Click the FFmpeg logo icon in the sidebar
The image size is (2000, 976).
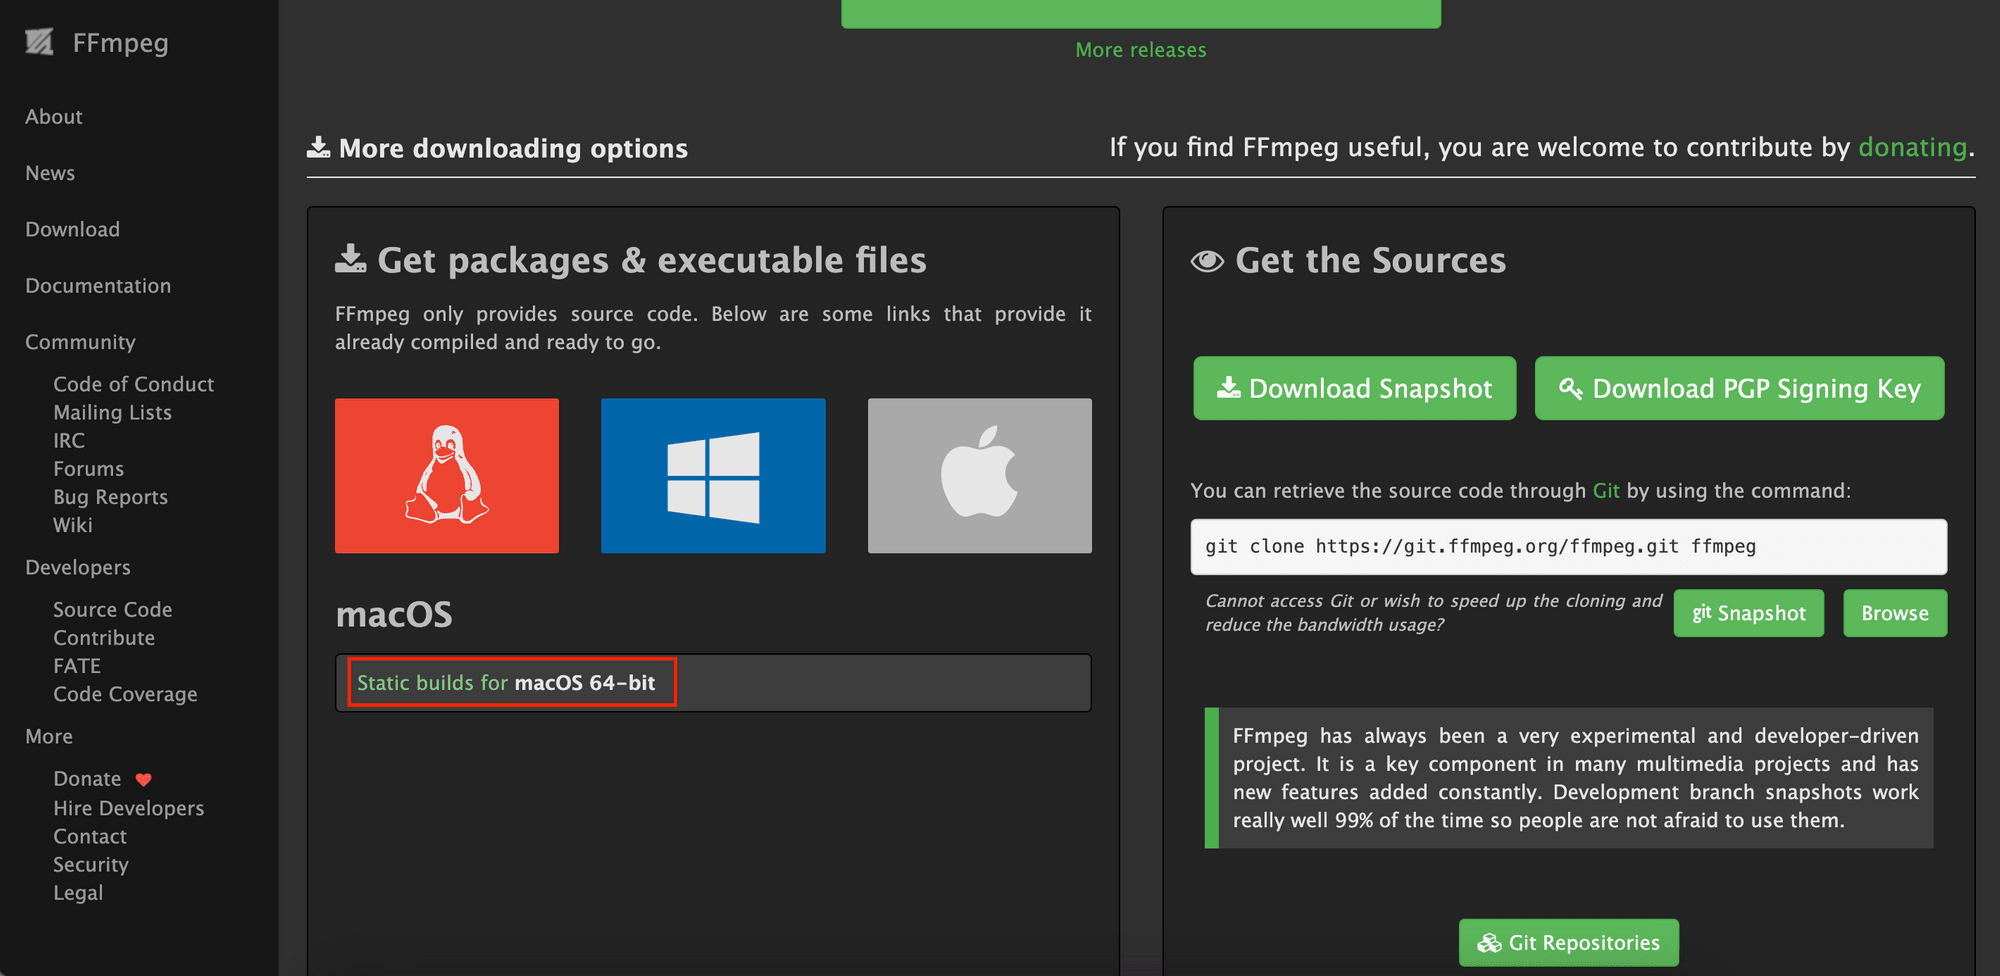click(39, 42)
